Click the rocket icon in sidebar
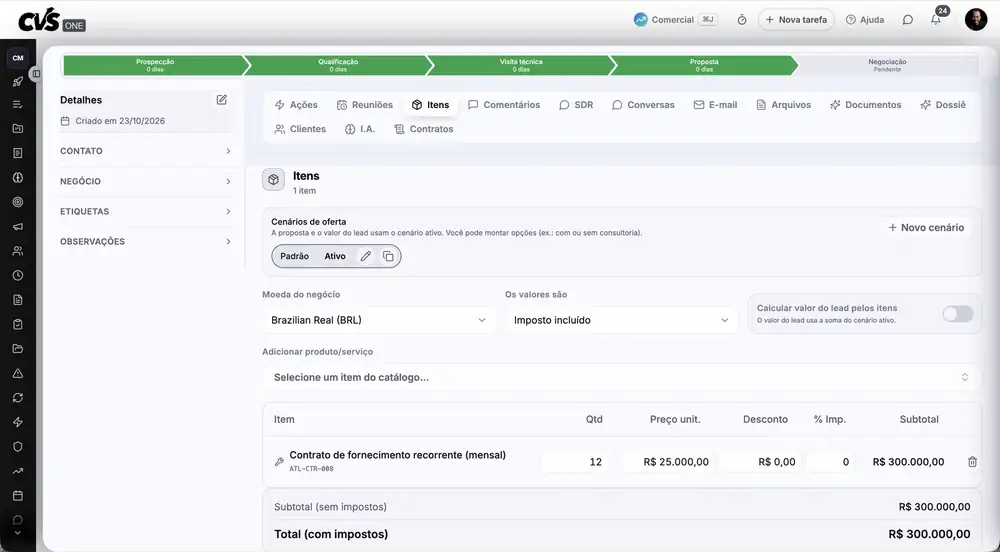 point(18,81)
